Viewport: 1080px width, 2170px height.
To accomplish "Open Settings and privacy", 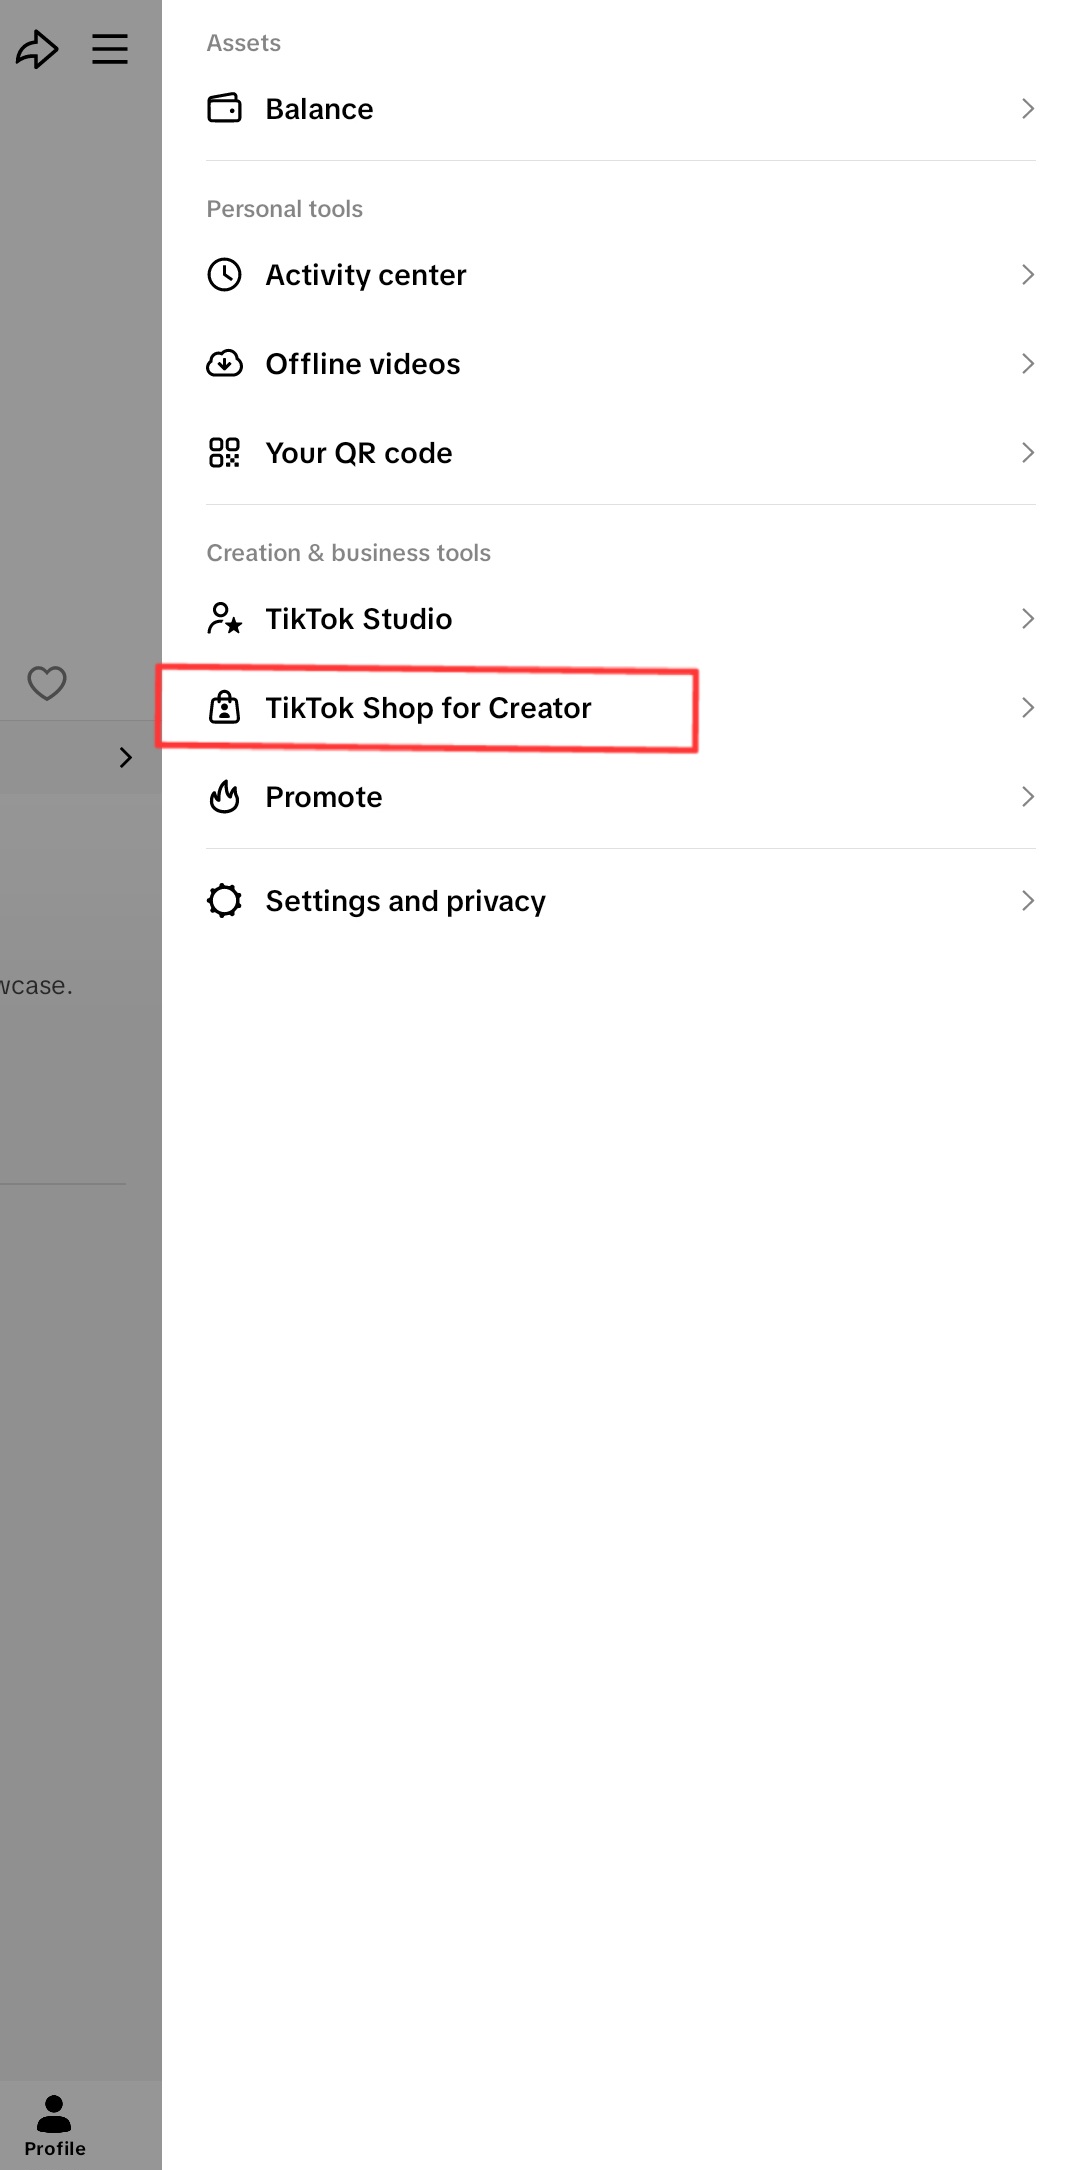I will [x=620, y=900].
